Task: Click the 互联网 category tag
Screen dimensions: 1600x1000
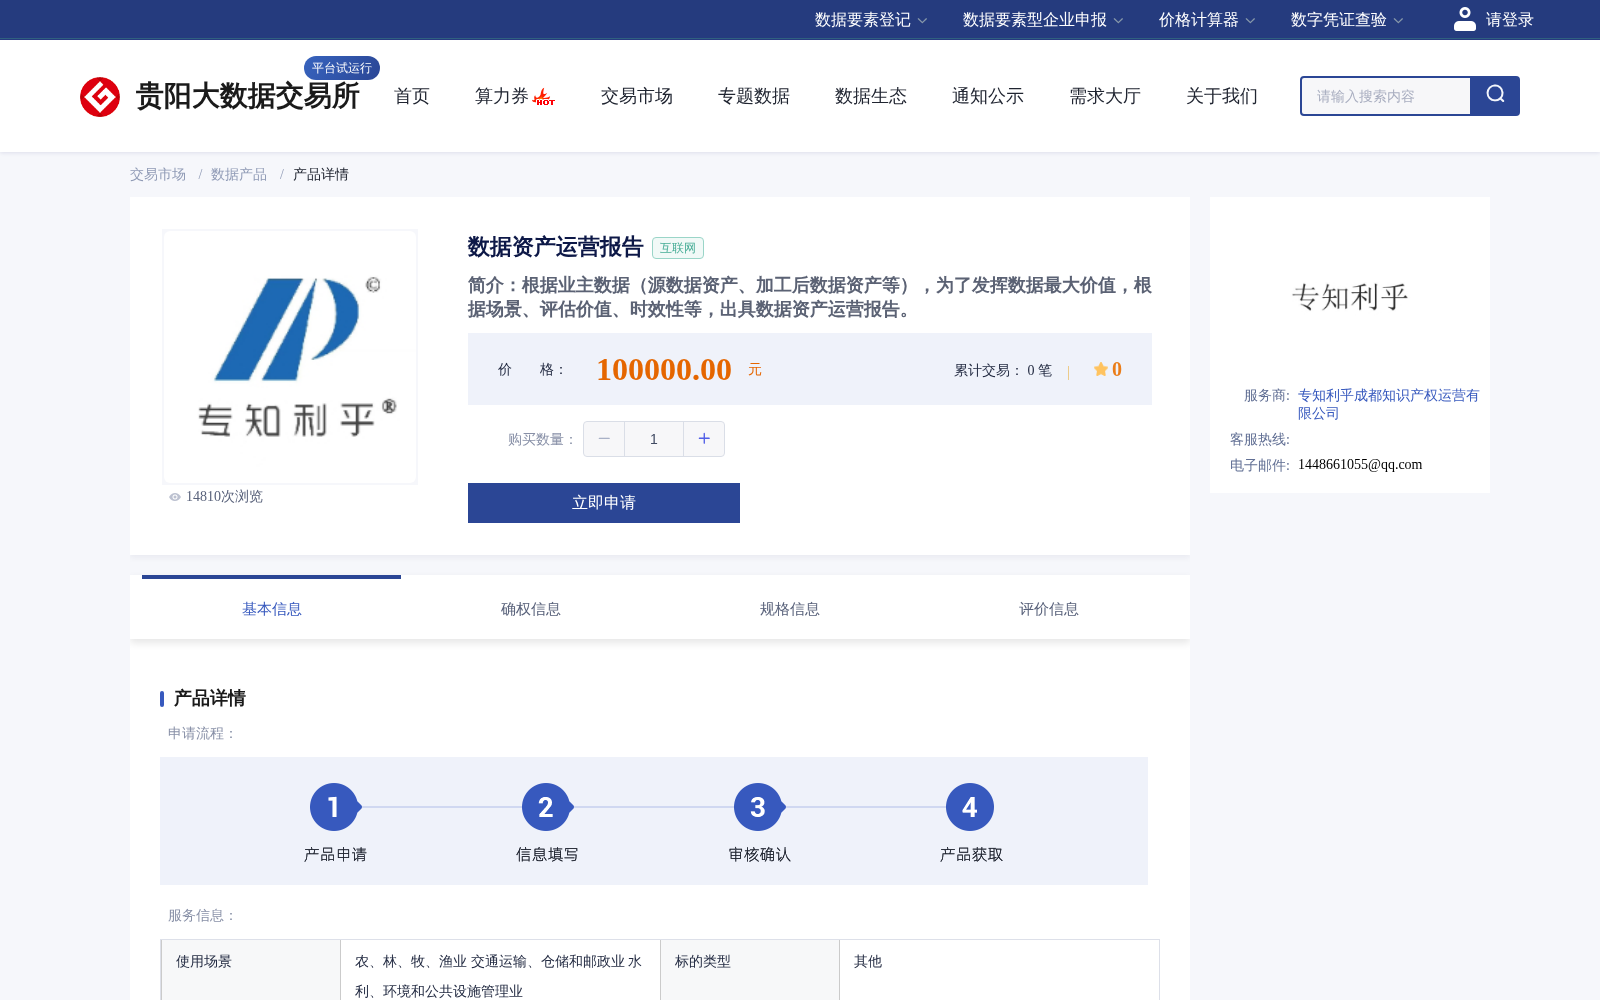Action: (678, 248)
